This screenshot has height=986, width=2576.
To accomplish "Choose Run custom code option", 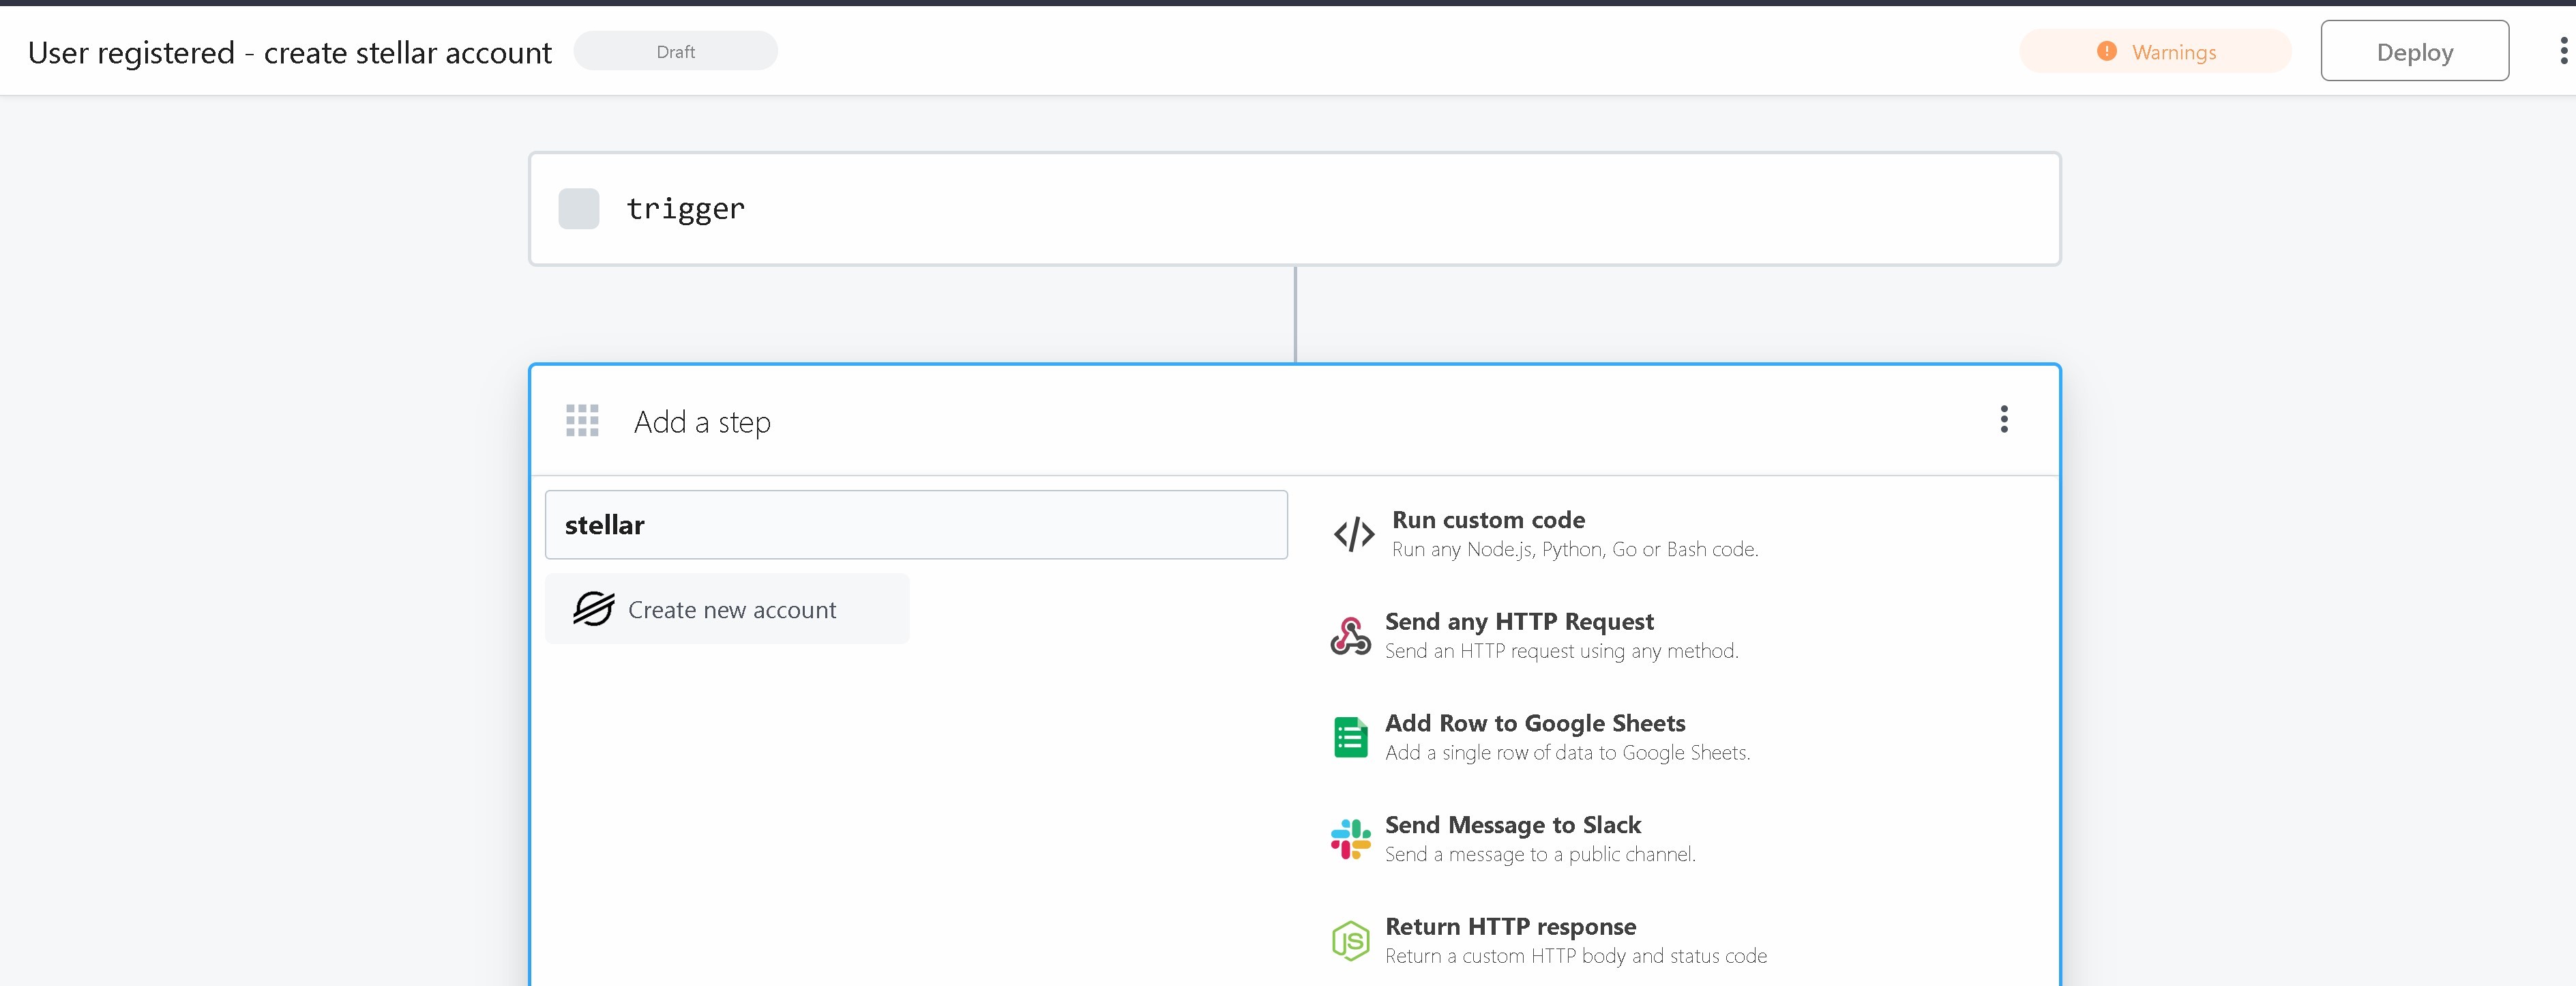I will coord(1488,520).
